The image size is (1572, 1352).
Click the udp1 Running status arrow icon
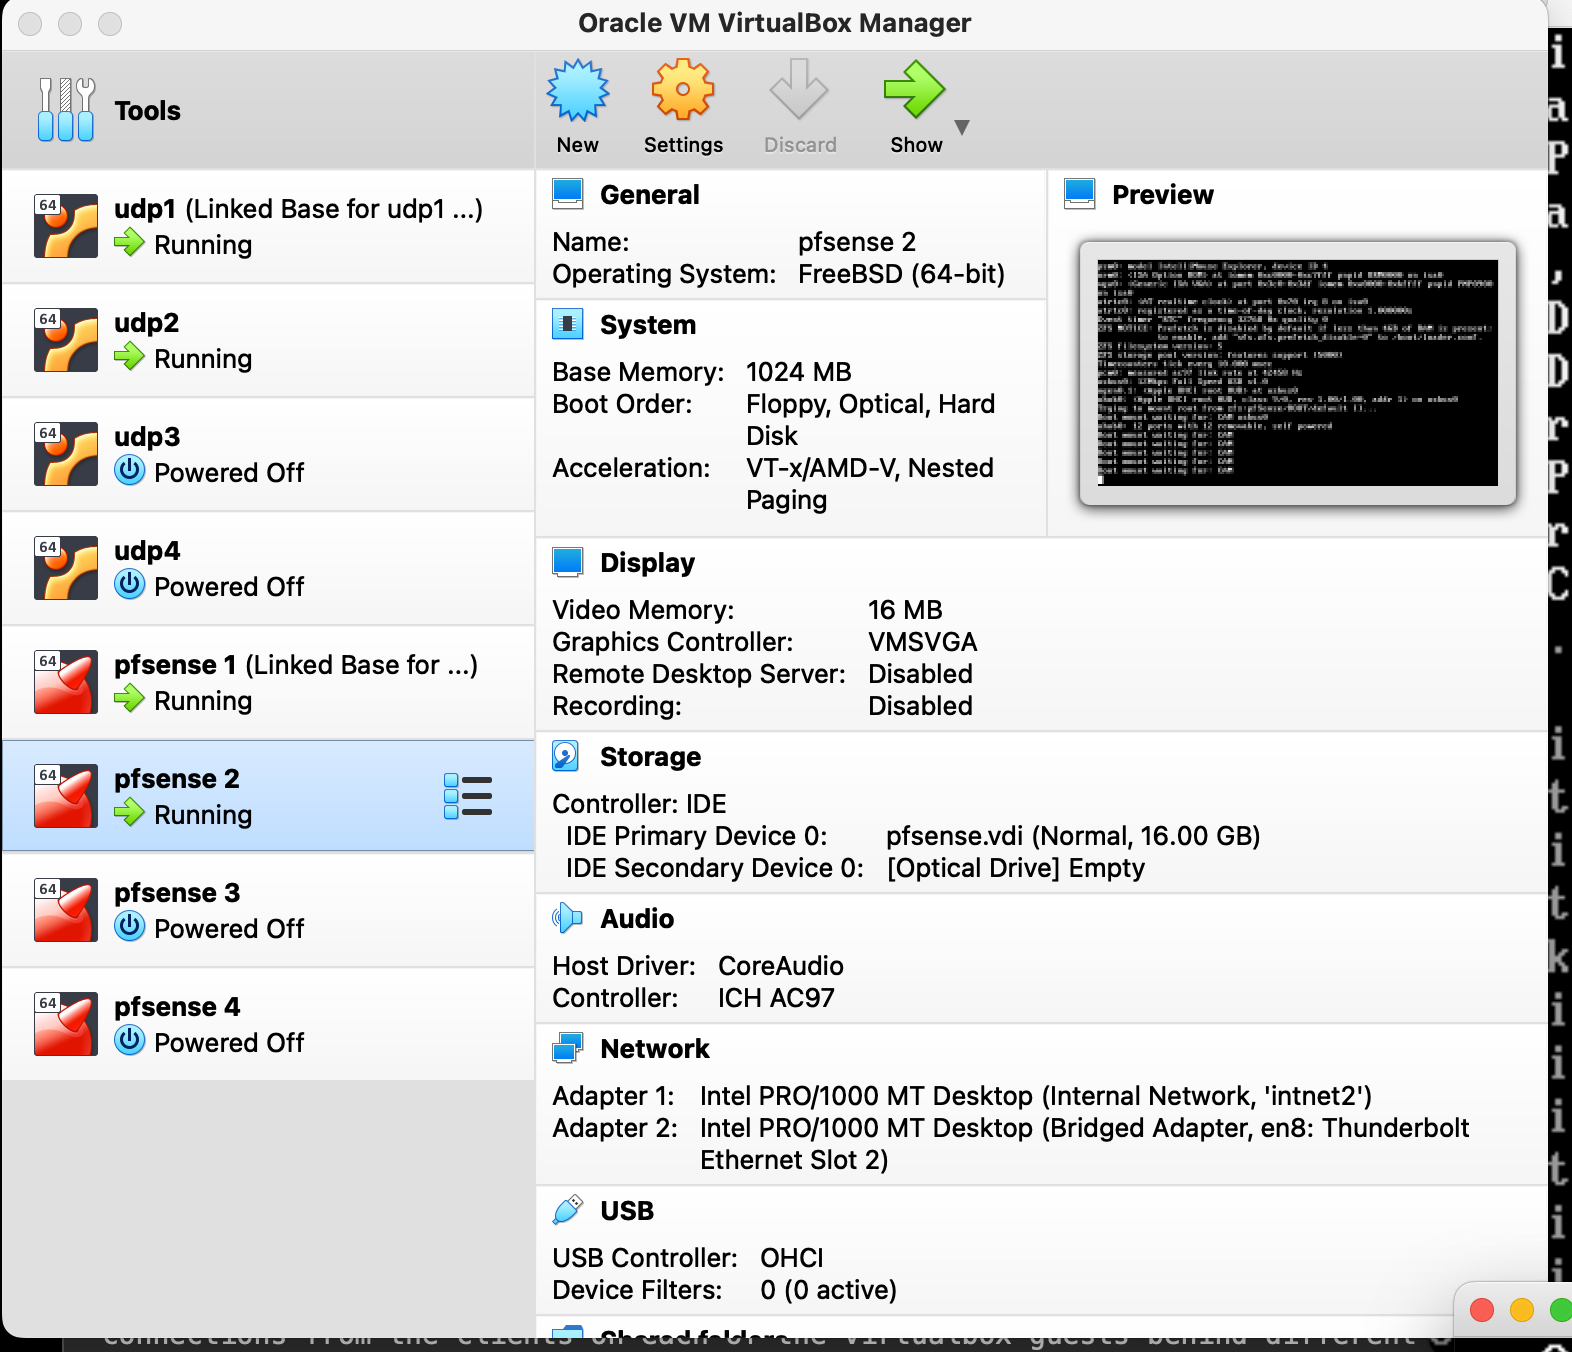pyautogui.click(x=129, y=243)
